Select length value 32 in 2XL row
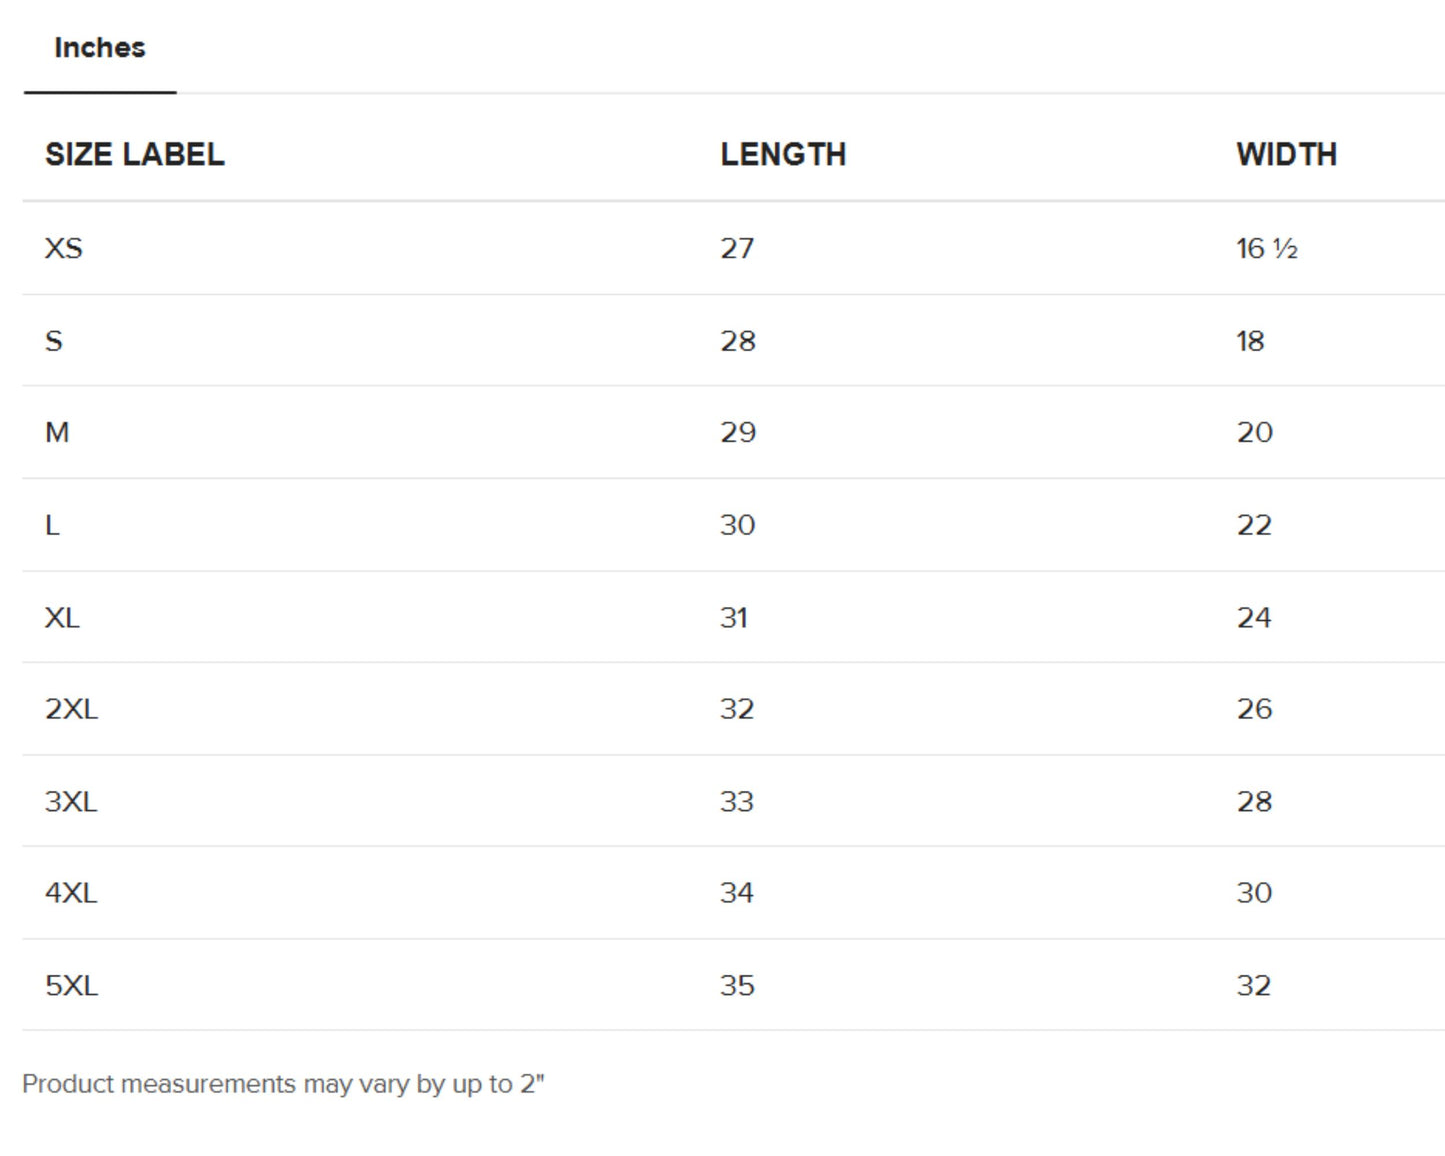The height and width of the screenshot is (1156, 1445). pos(737,709)
